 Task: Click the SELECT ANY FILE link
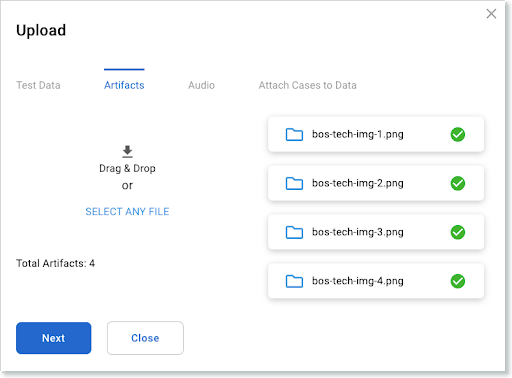coord(127,212)
